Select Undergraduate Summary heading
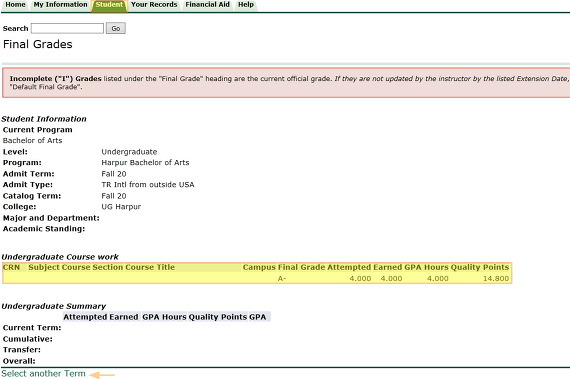This screenshot has width=570, height=379. [53, 306]
